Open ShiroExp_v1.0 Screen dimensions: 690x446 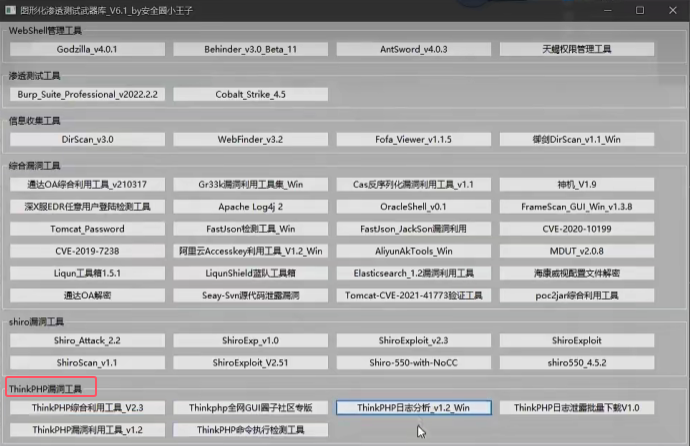250,340
